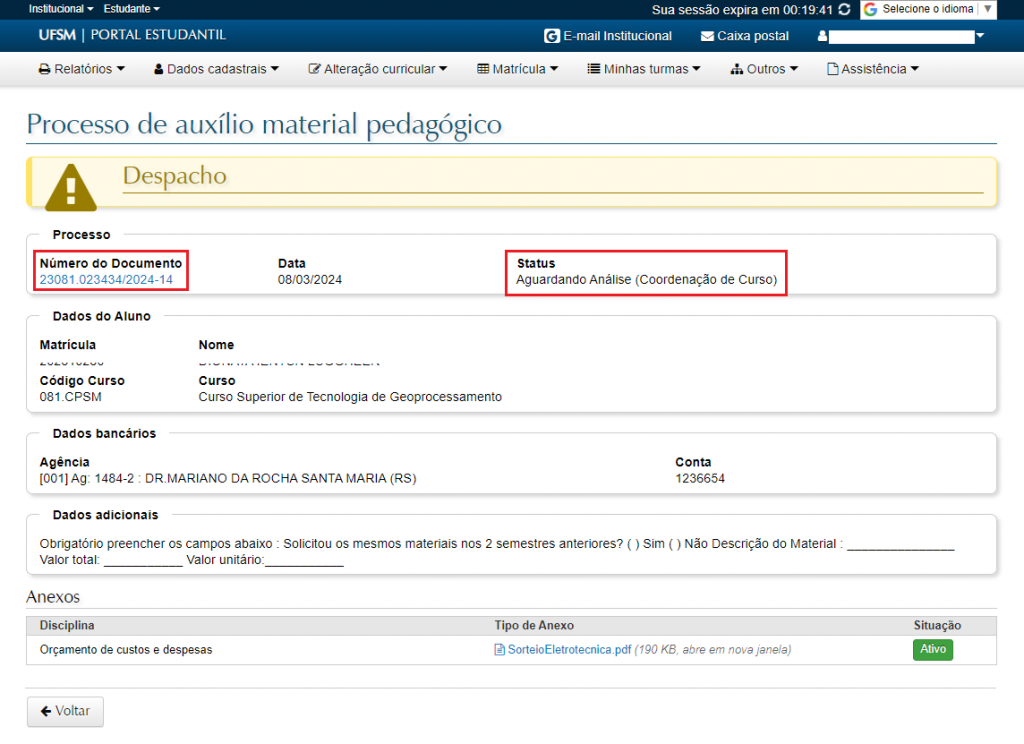Open the Estudante dropdown
The width and height of the screenshot is (1024, 744).
point(131,8)
